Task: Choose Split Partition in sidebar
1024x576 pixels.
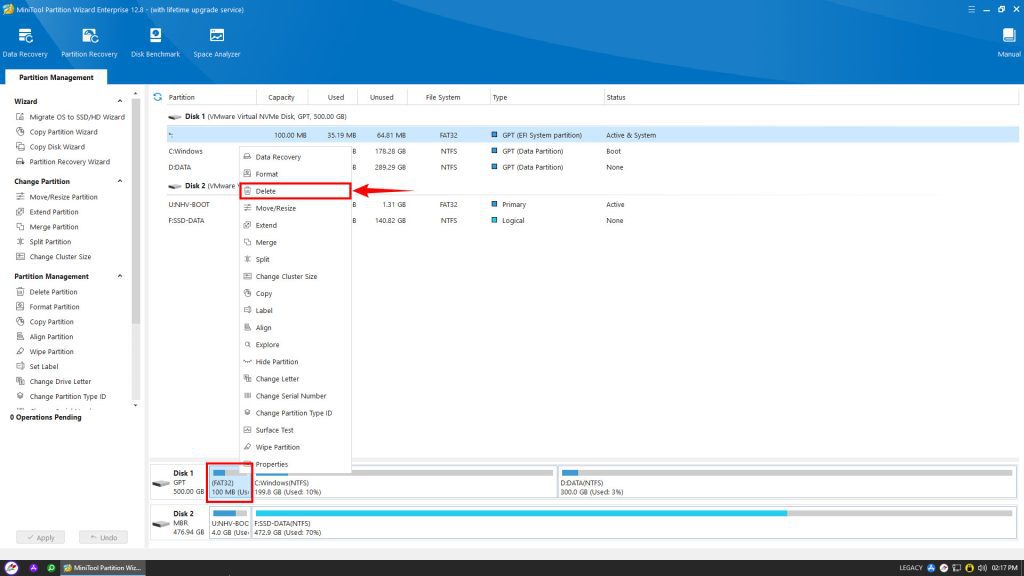Action: click(43, 242)
